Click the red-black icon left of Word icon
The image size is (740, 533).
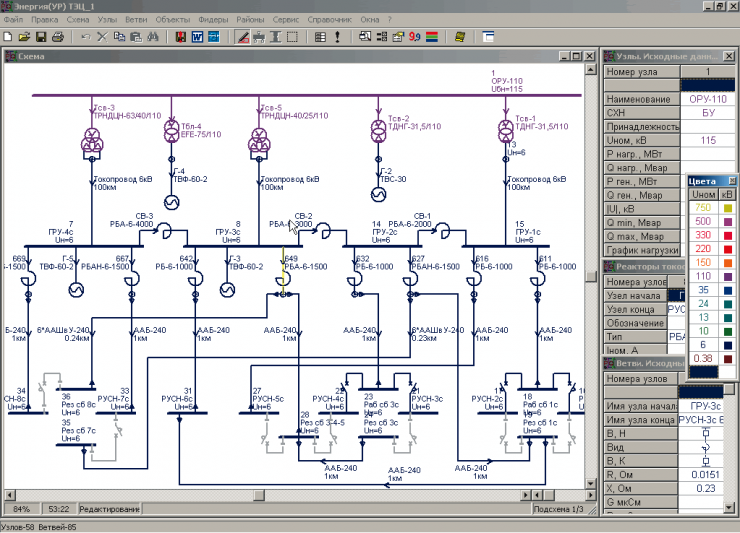tap(180, 37)
